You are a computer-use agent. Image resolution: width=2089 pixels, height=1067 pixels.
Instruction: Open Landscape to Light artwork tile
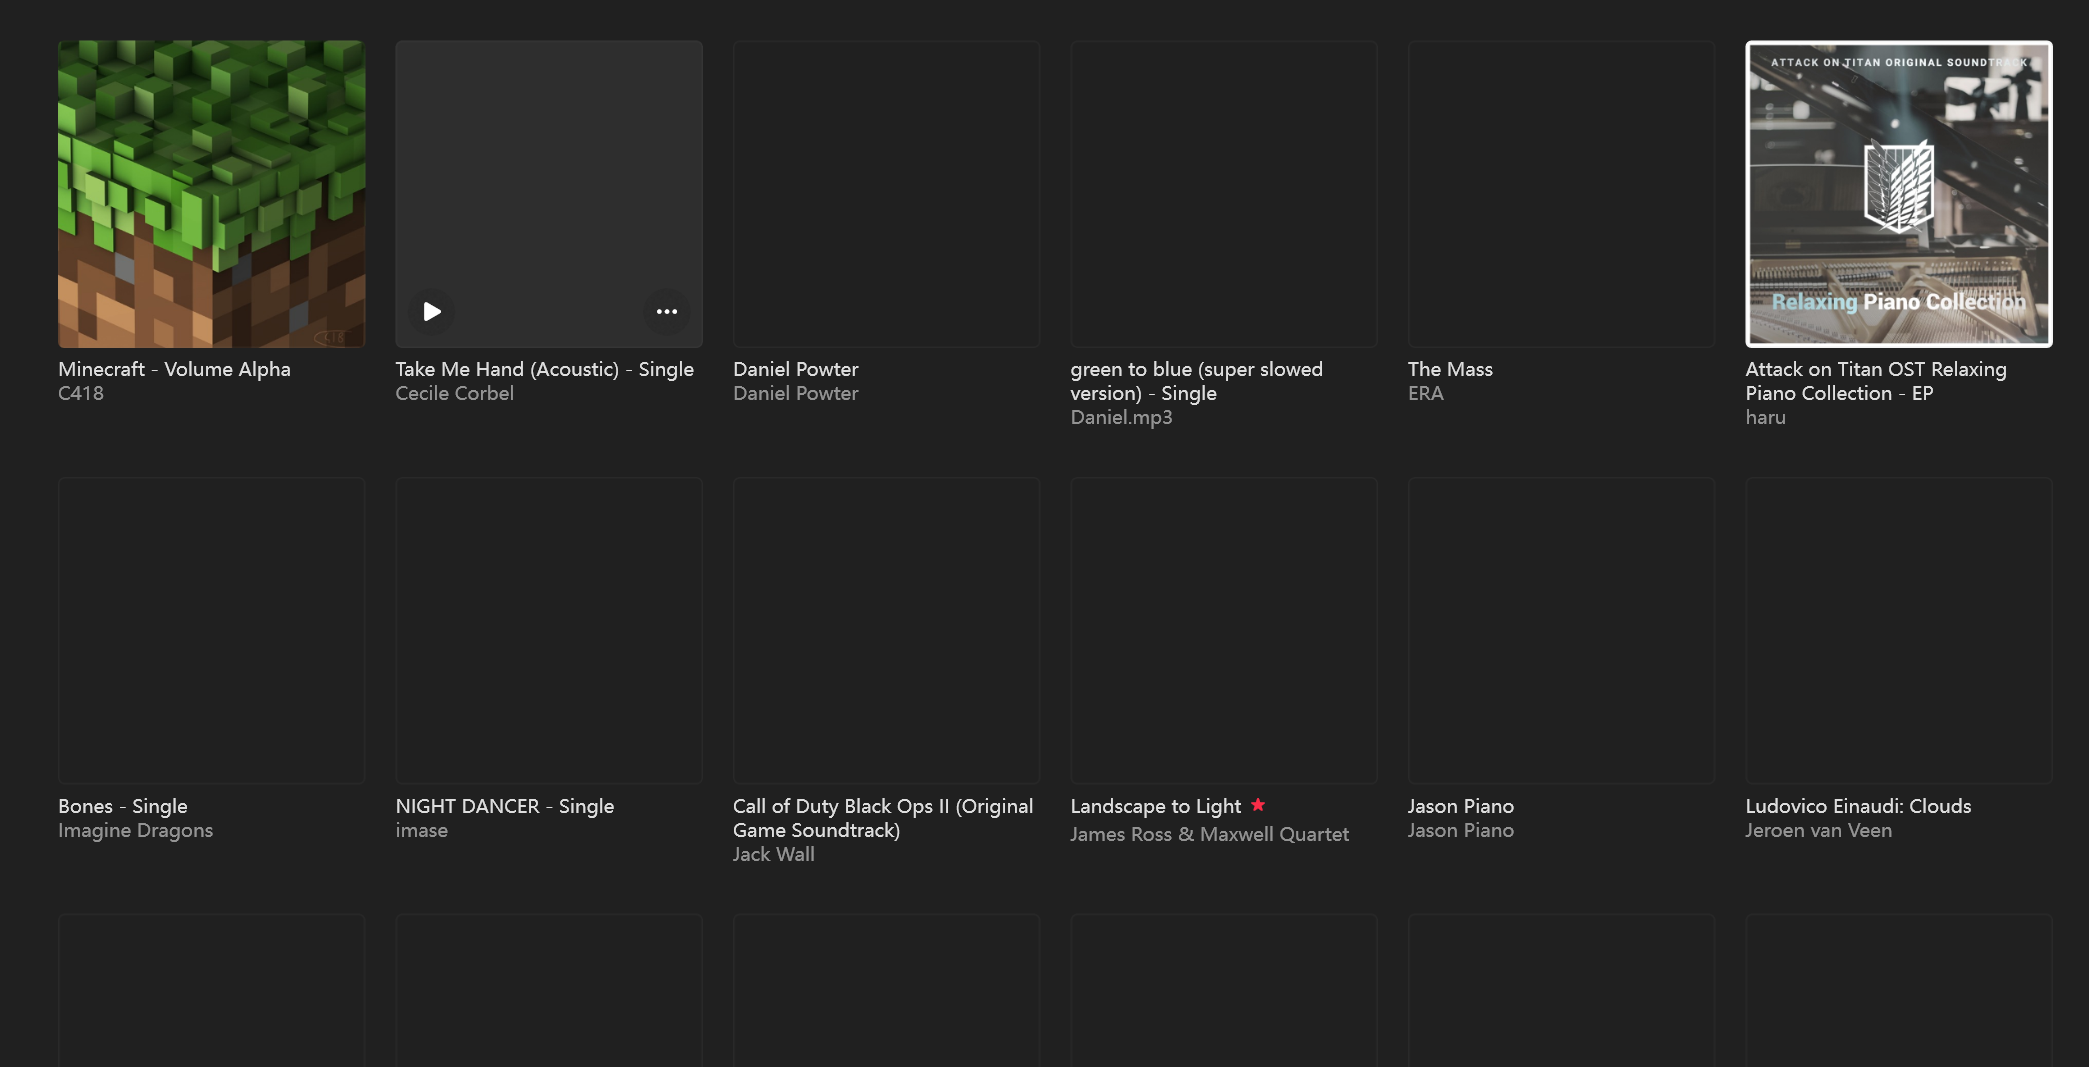[x=1224, y=630]
